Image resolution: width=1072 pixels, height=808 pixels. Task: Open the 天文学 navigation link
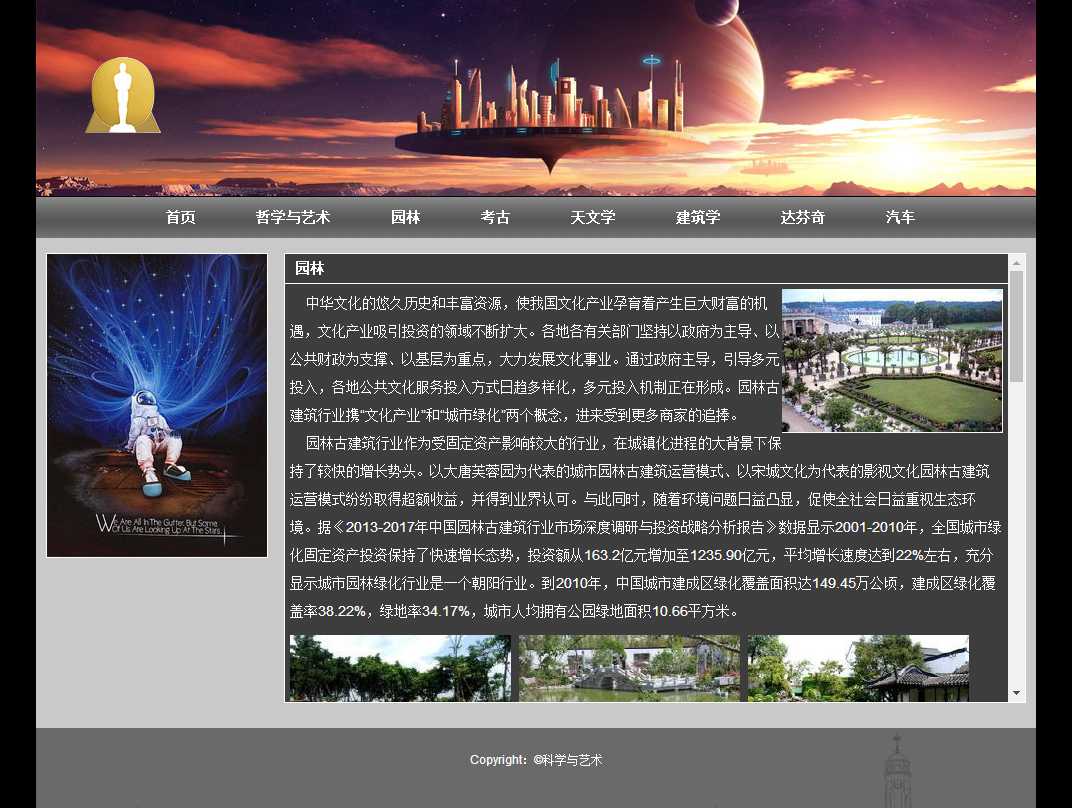tap(593, 217)
